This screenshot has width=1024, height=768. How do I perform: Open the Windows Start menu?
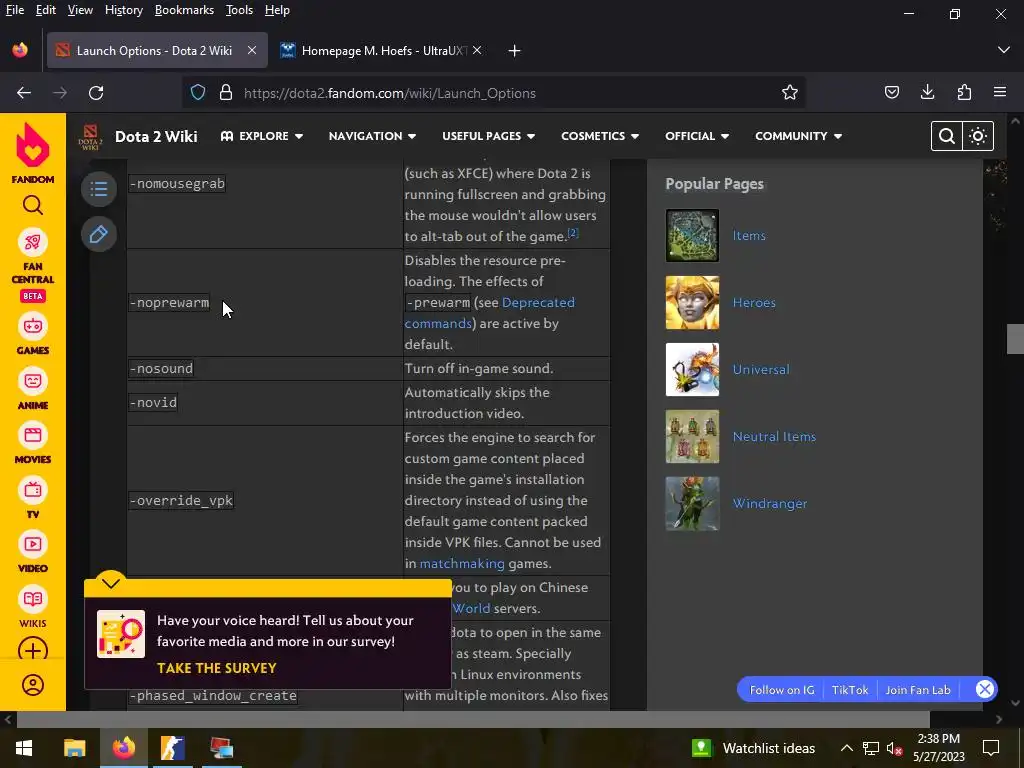pyautogui.click(x=24, y=748)
